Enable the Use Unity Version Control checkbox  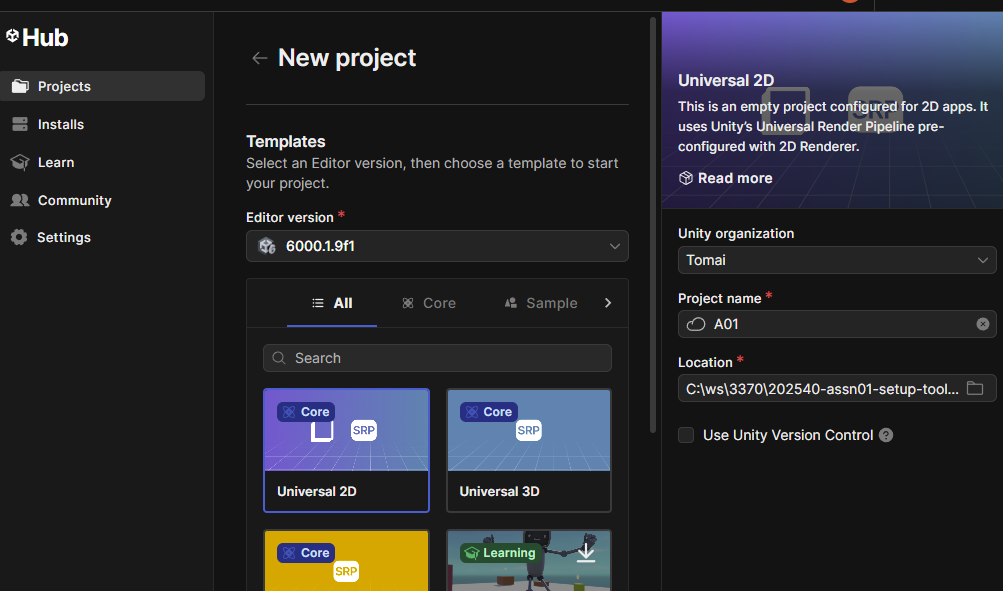tap(686, 436)
